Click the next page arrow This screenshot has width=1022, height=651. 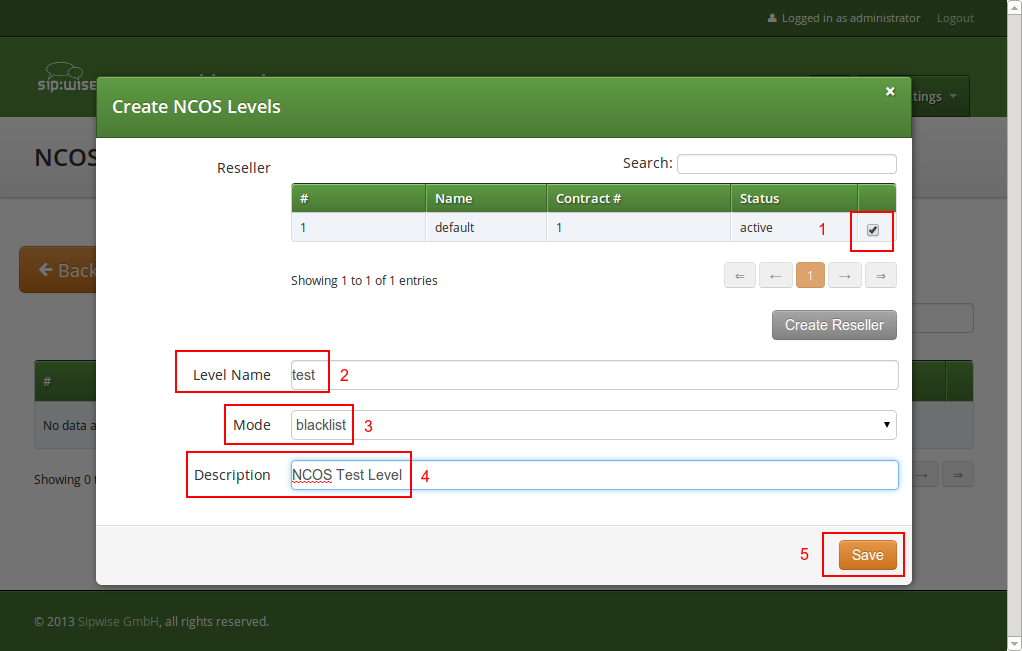coord(845,275)
